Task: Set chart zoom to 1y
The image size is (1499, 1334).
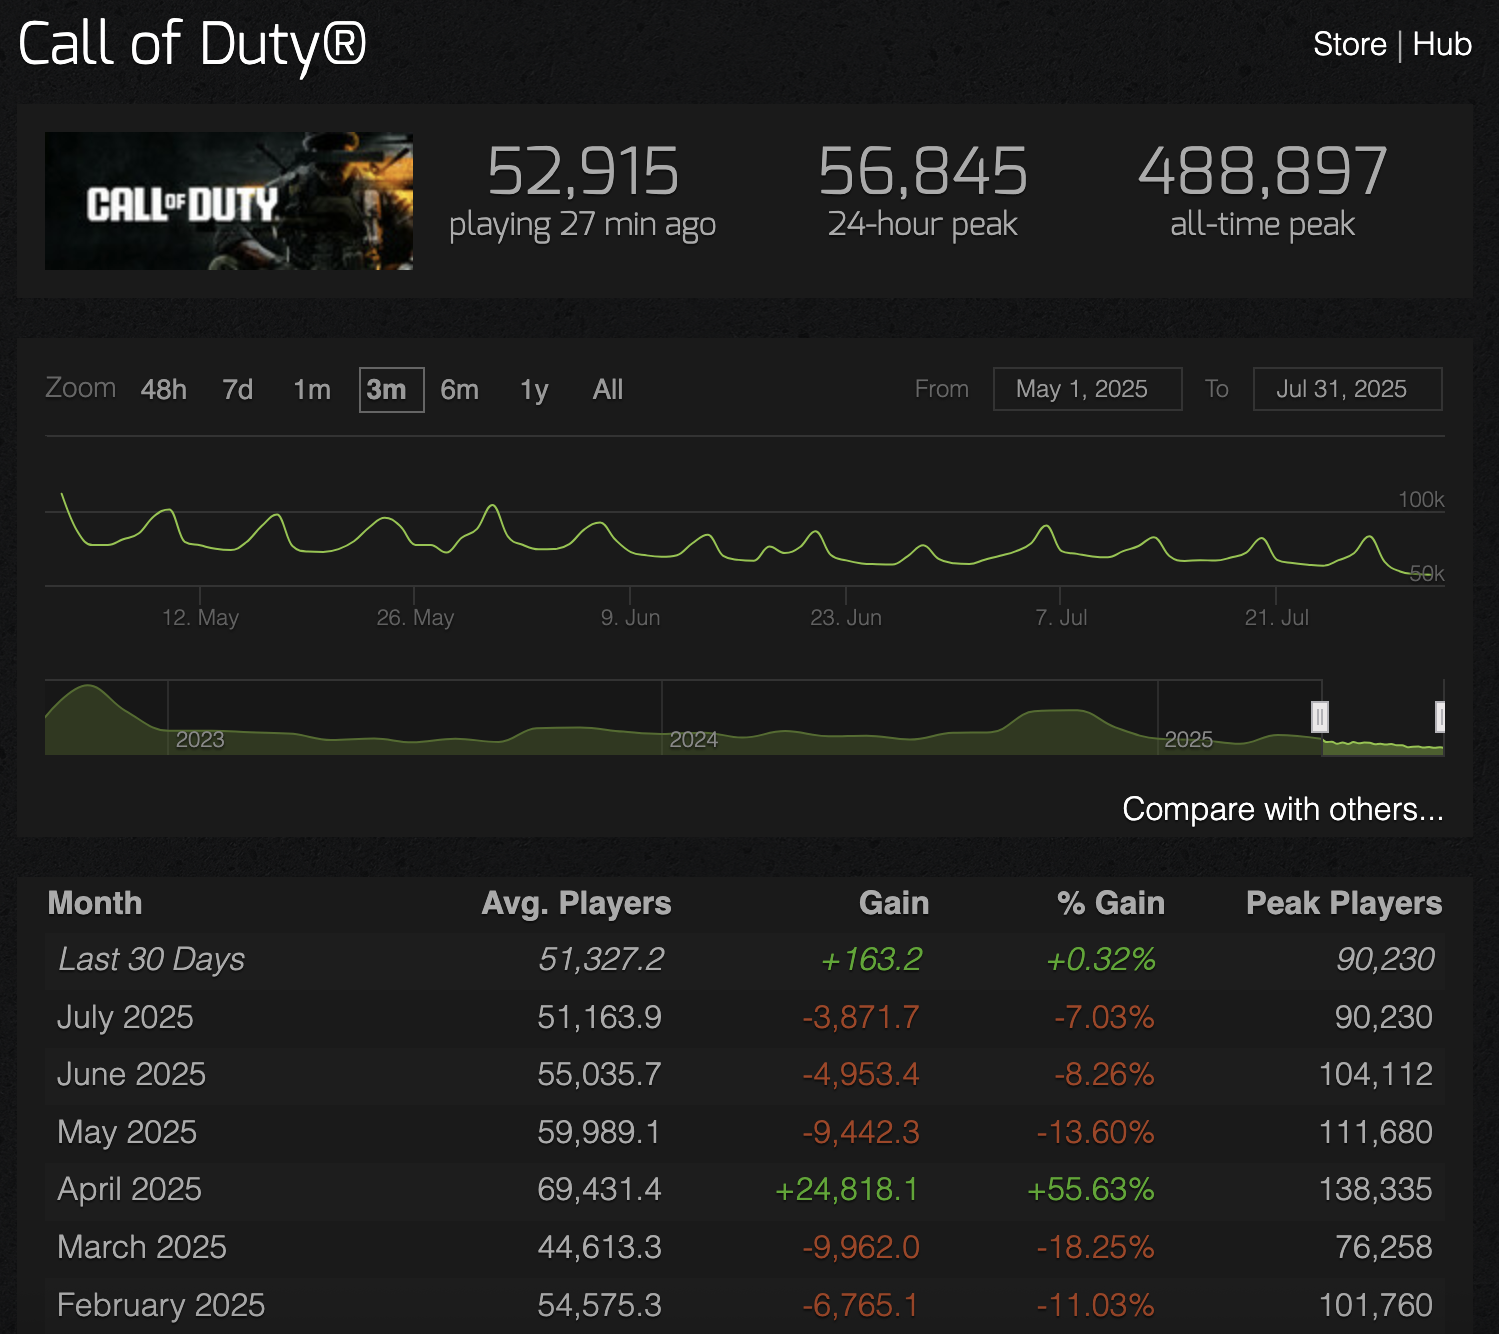Action: [x=534, y=389]
